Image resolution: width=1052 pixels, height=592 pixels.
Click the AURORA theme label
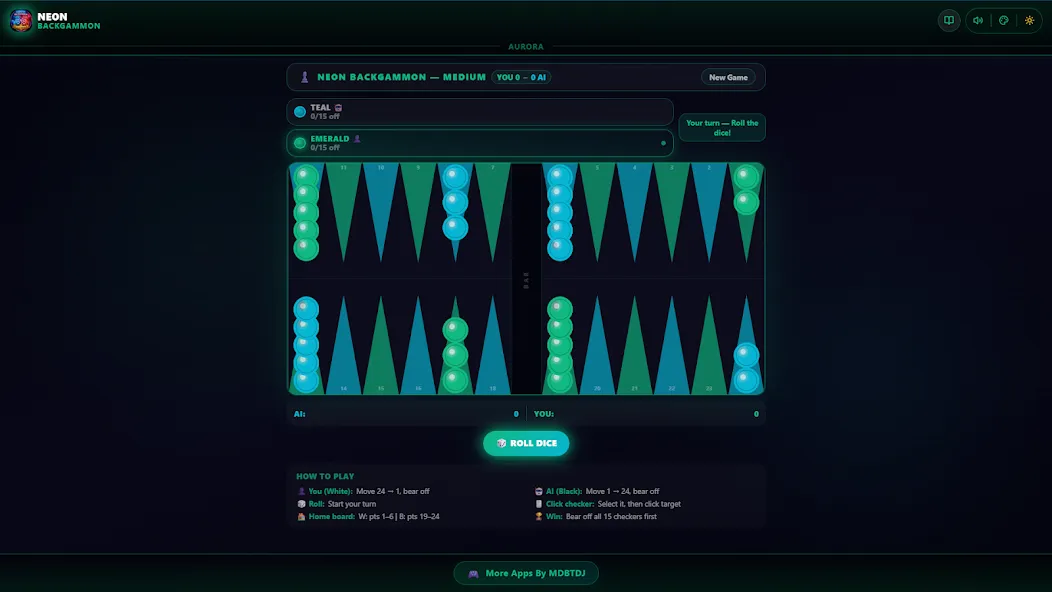526,47
